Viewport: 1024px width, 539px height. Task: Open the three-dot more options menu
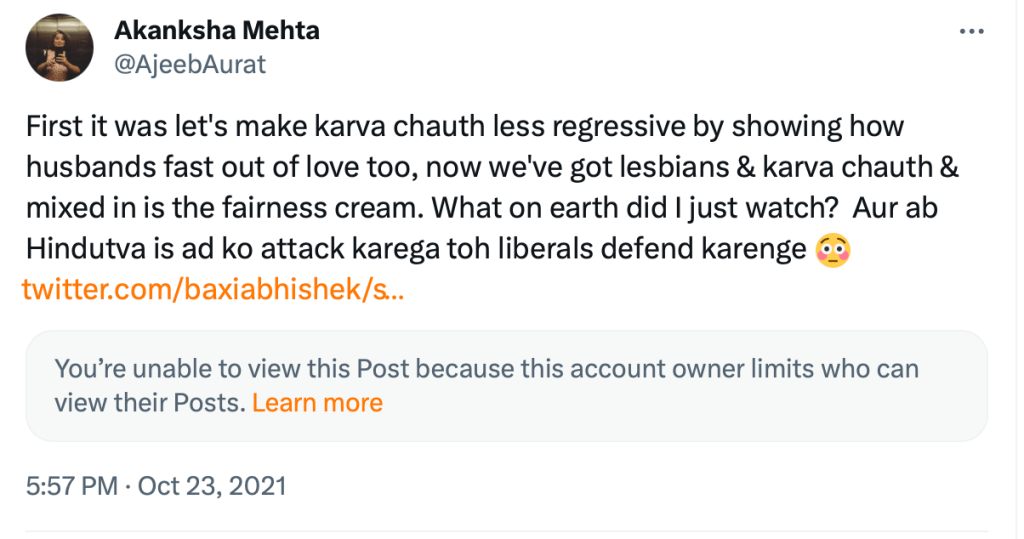971,32
